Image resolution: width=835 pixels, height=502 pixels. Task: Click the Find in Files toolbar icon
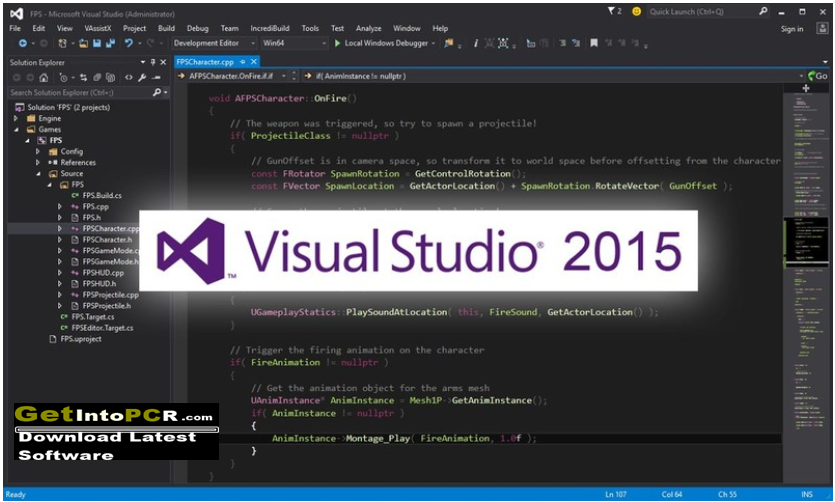448,43
